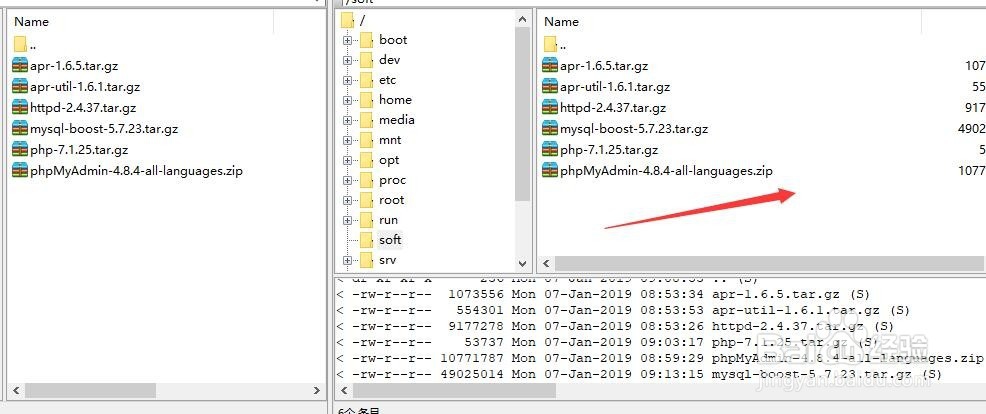Select phpMyAdmin zip archive icon in left pane
The image size is (986, 414).
[x=20, y=171]
